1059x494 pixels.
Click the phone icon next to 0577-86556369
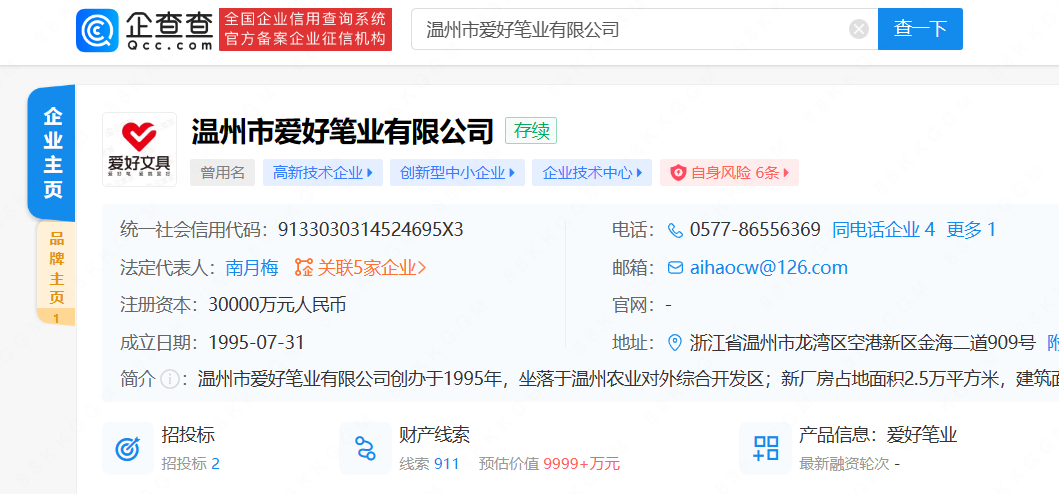(x=675, y=230)
